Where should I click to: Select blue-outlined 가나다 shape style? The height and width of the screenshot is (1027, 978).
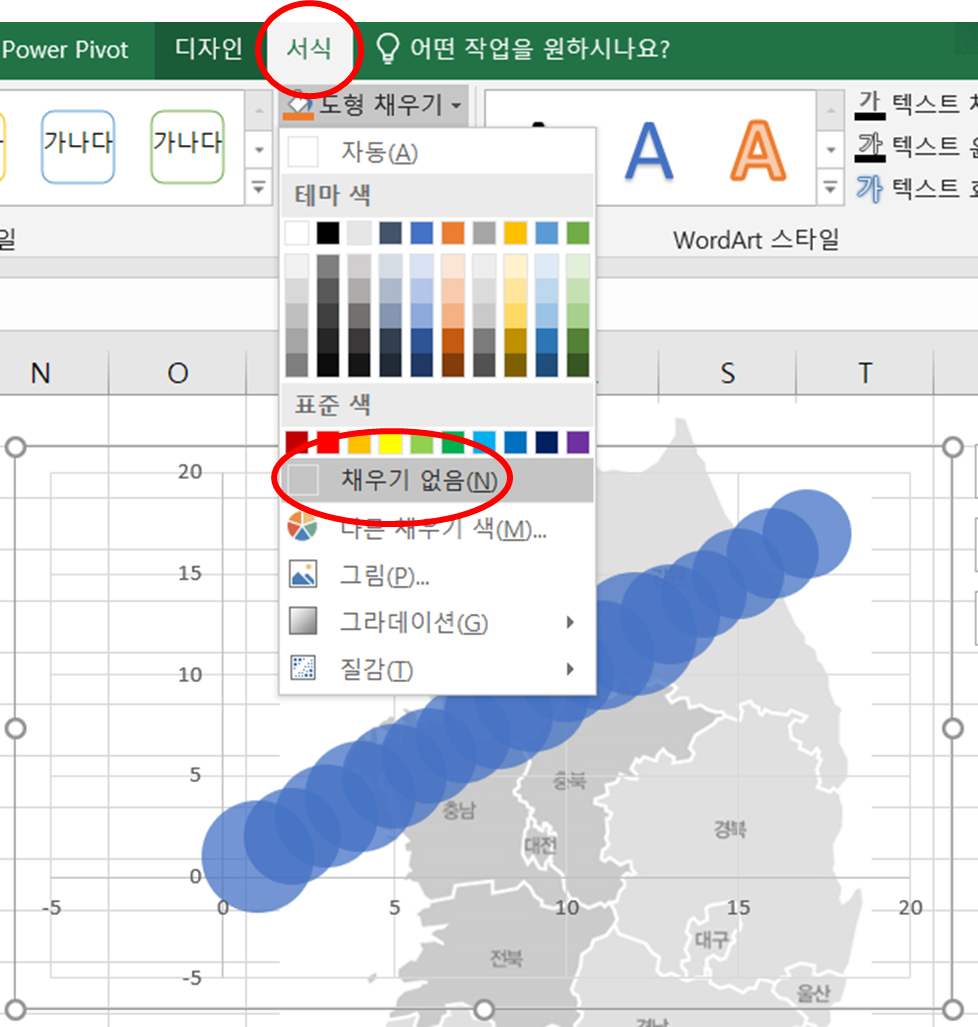tap(78, 146)
